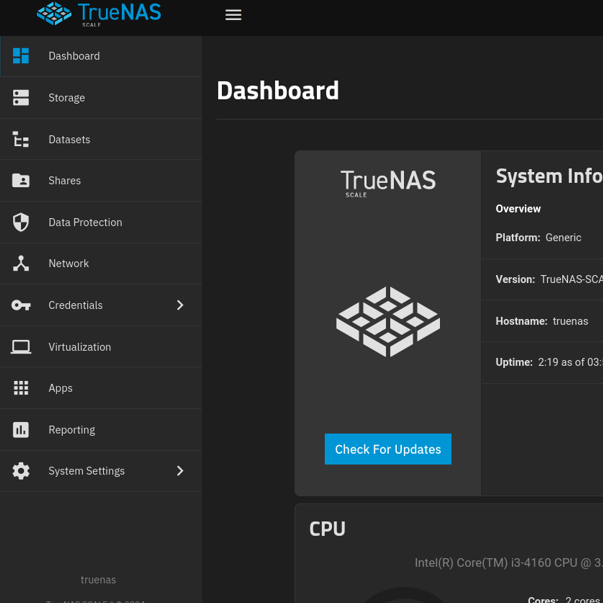Image resolution: width=603 pixels, height=603 pixels.
Task: Click the Network topology icon
Action: click(21, 264)
